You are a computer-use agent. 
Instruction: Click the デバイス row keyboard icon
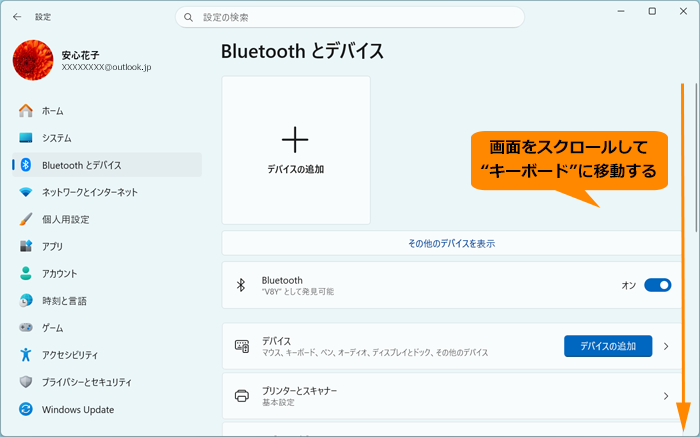(x=242, y=346)
